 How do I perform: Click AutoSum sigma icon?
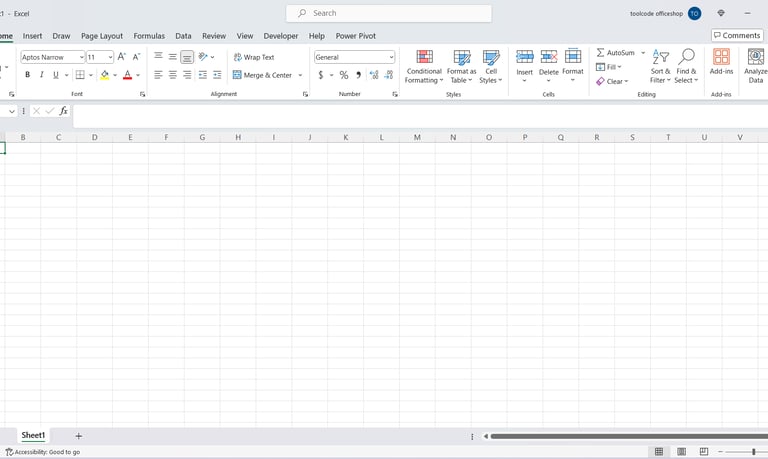[600, 52]
